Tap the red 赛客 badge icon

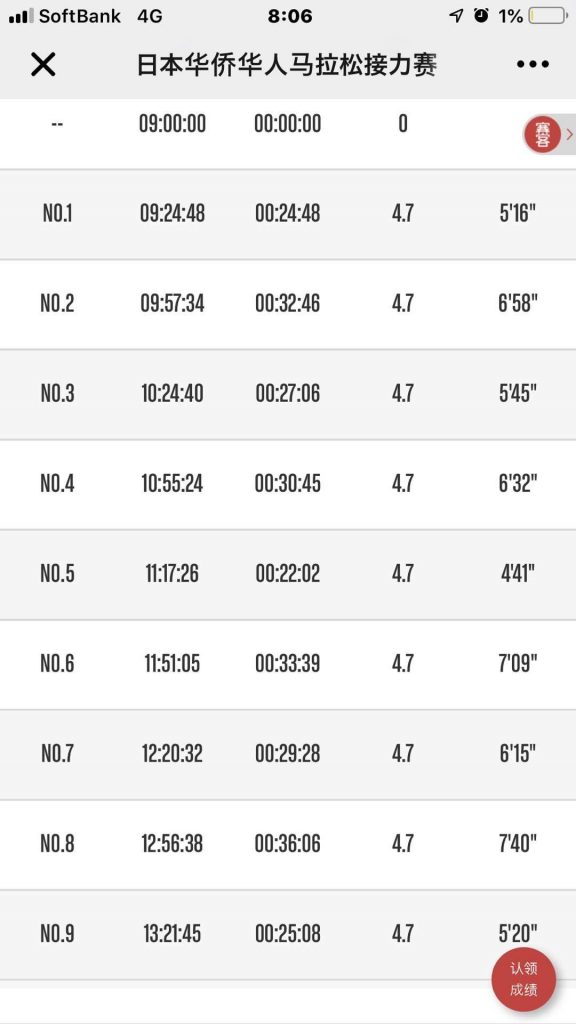[x=542, y=134]
